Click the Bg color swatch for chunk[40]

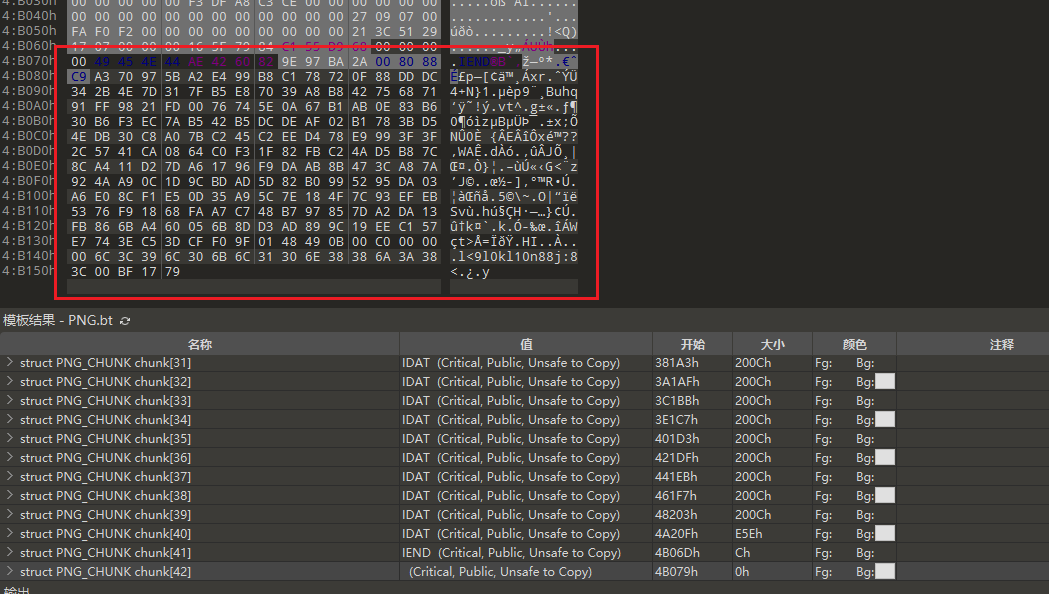(885, 534)
